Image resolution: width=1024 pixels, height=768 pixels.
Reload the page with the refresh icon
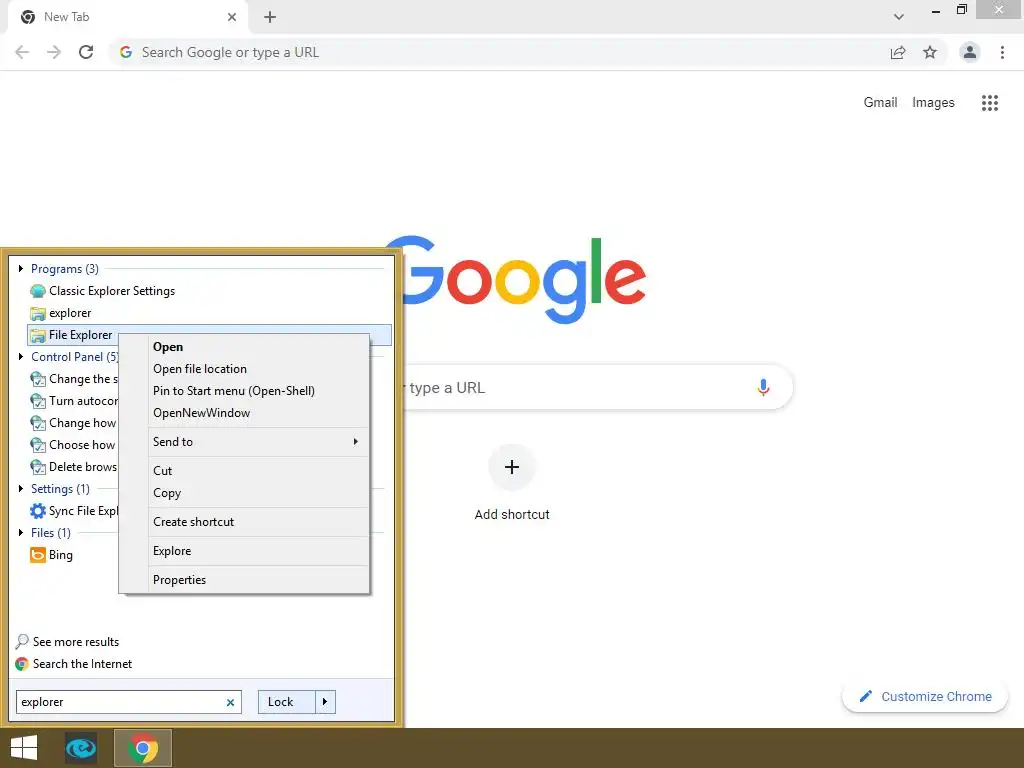click(x=86, y=52)
